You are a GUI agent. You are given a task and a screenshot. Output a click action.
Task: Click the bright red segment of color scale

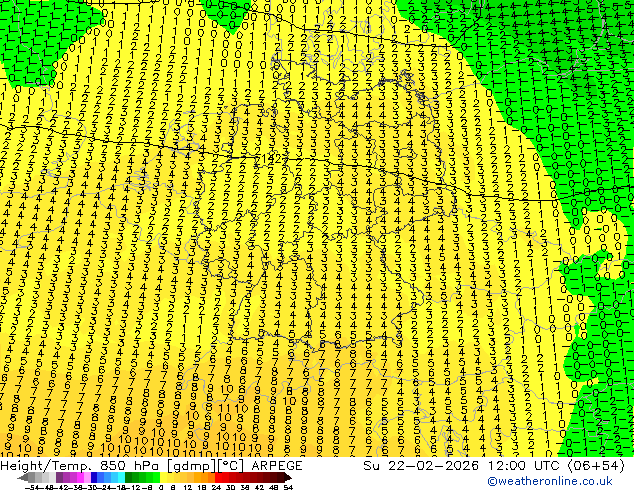pyautogui.click(x=222, y=478)
